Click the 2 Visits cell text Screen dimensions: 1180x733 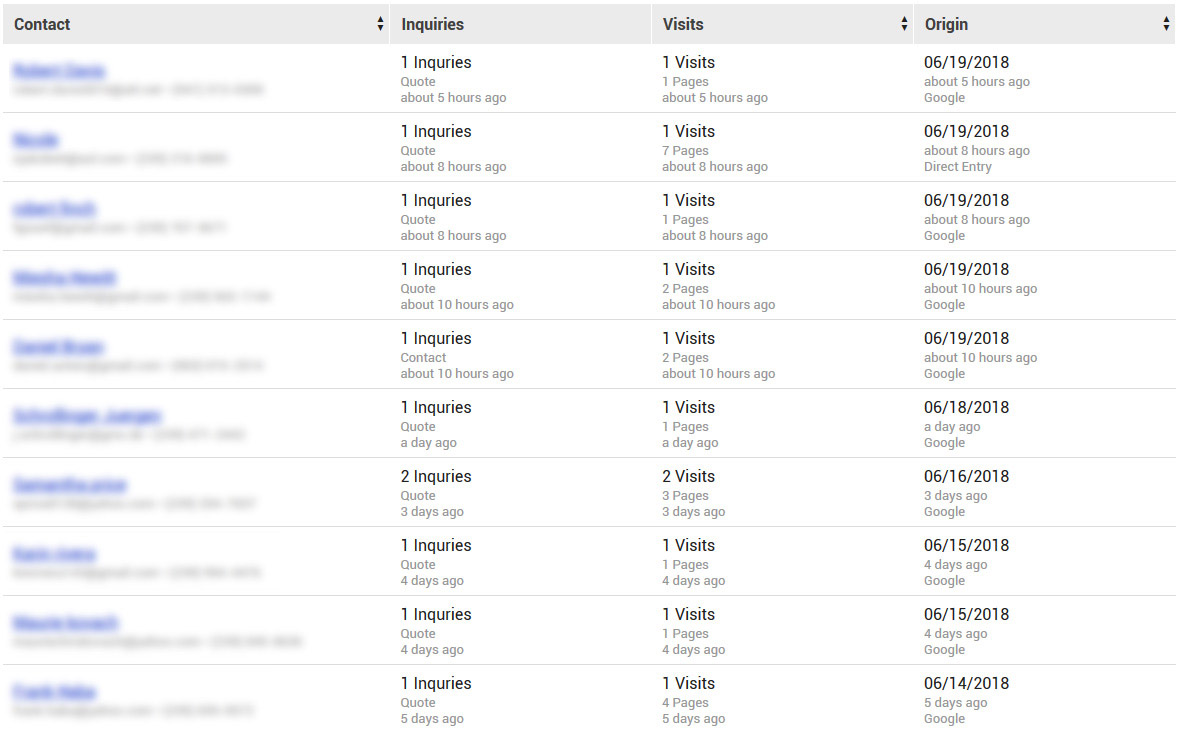point(688,476)
